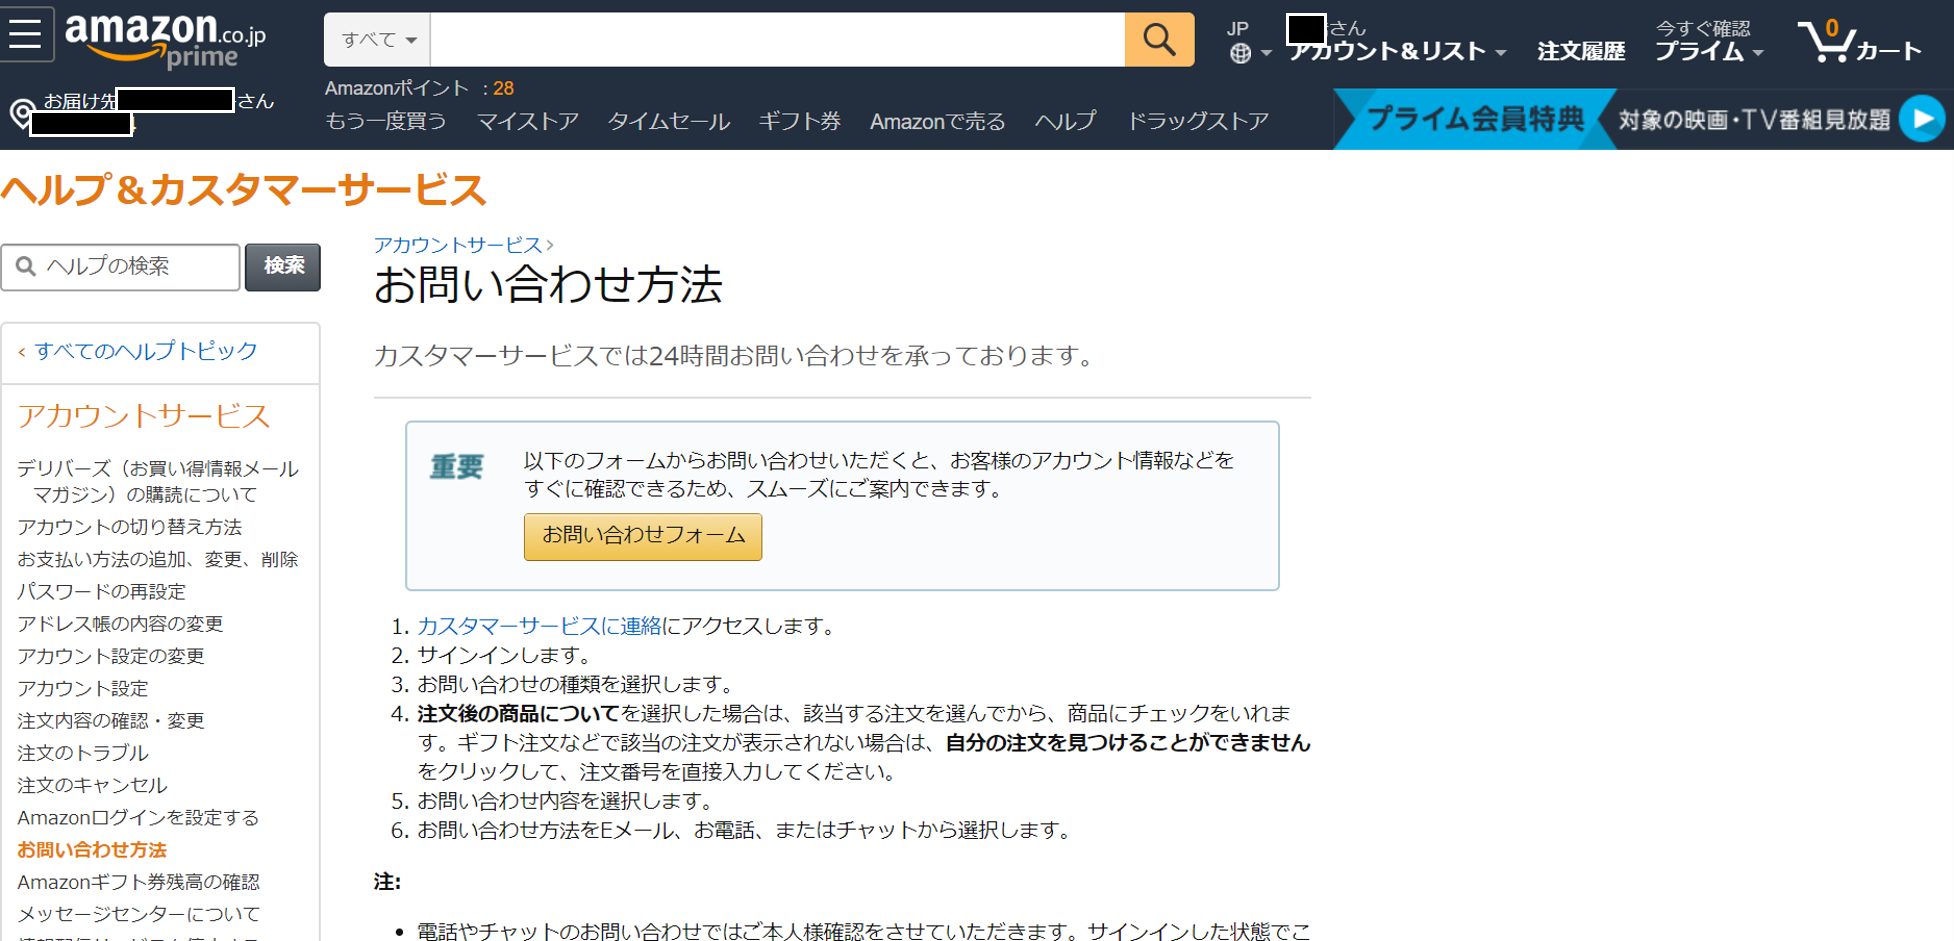Image resolution: width=1954 pixels, height=941 pixels.
Task: Click the ヘルプ&カスタマーサービス page title
Action: pyautogui.click(x=244, y=189)
